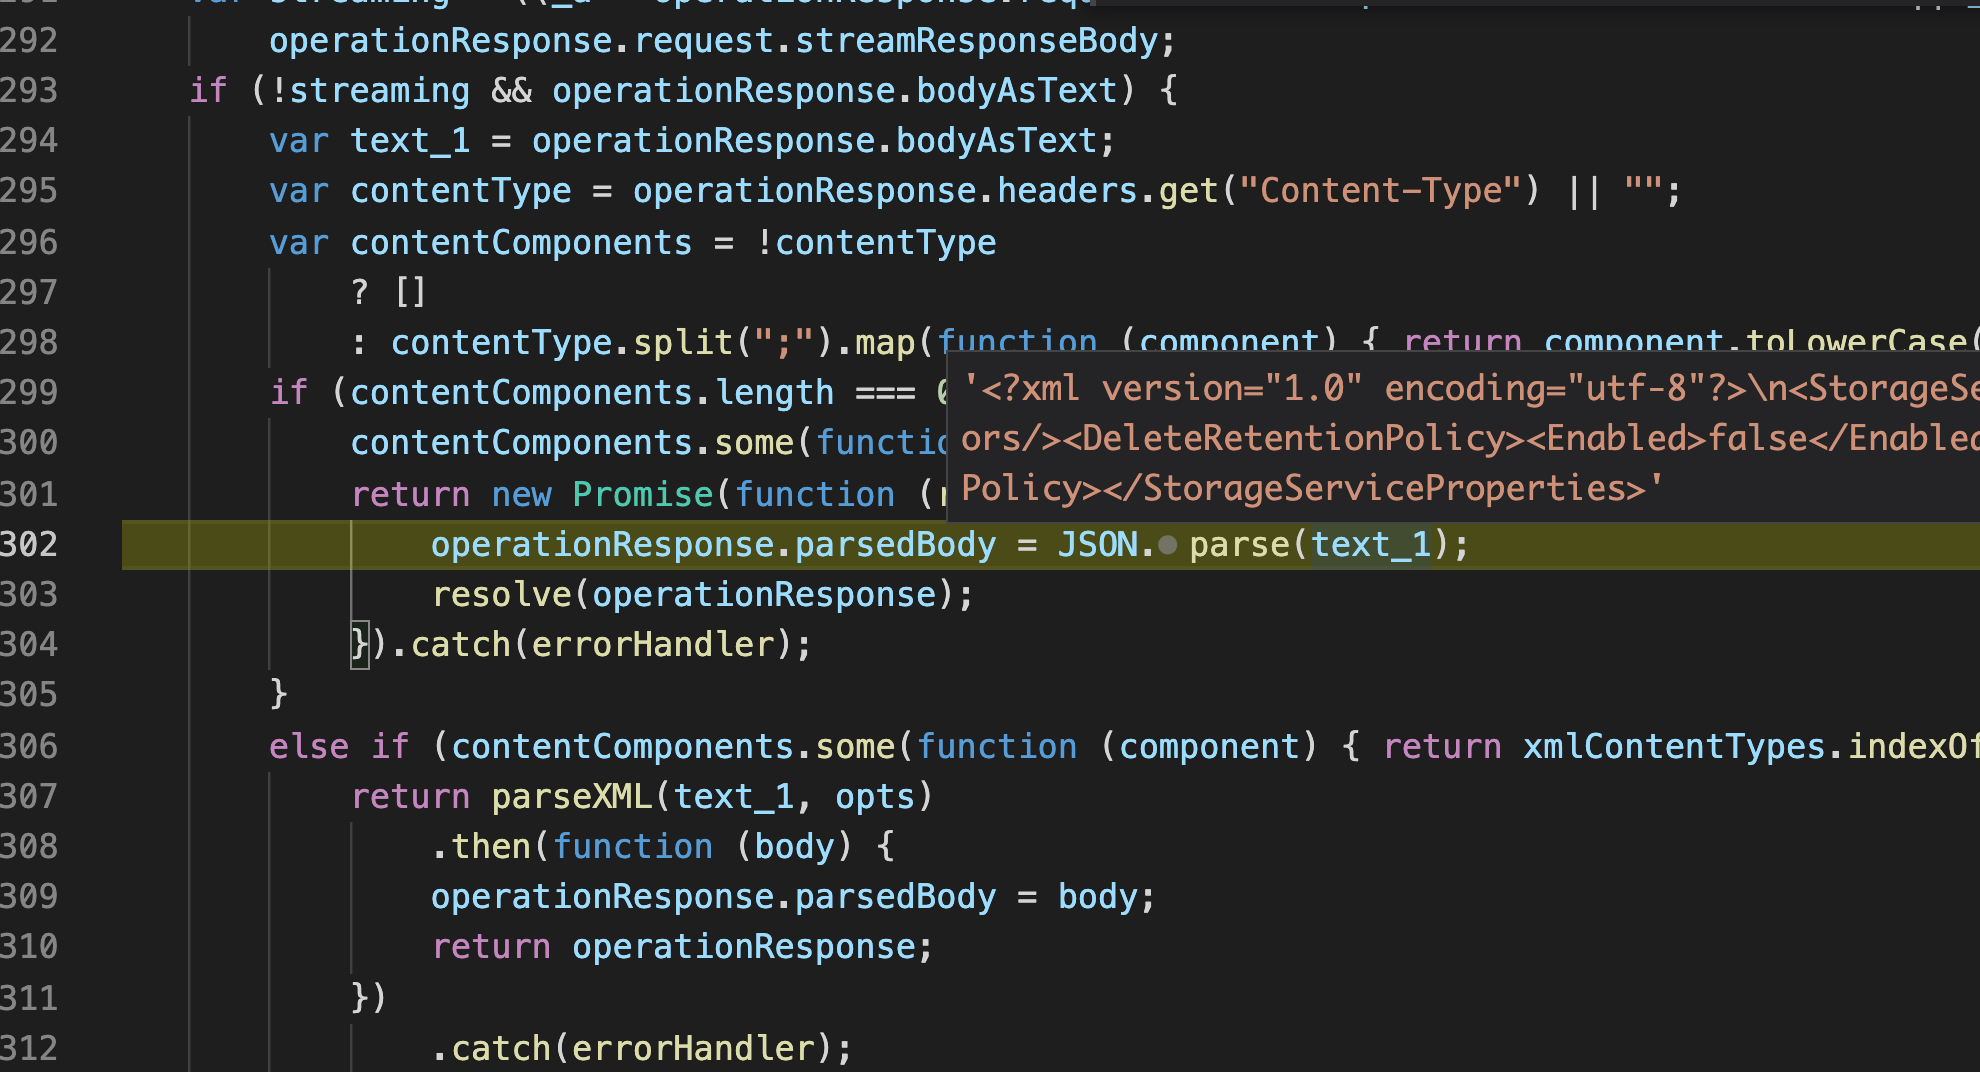
Task: Click the catch call on line 312
Action: click(500, 1047)
